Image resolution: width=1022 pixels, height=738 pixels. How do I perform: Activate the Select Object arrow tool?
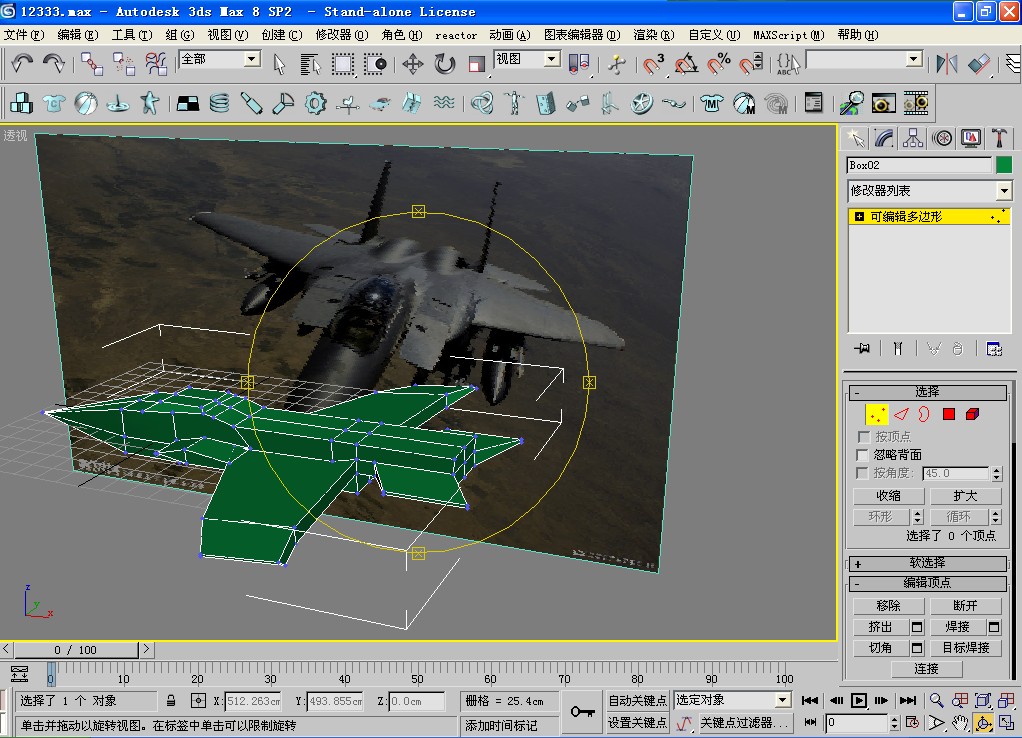pyautogui.click(x=280, y=64)
